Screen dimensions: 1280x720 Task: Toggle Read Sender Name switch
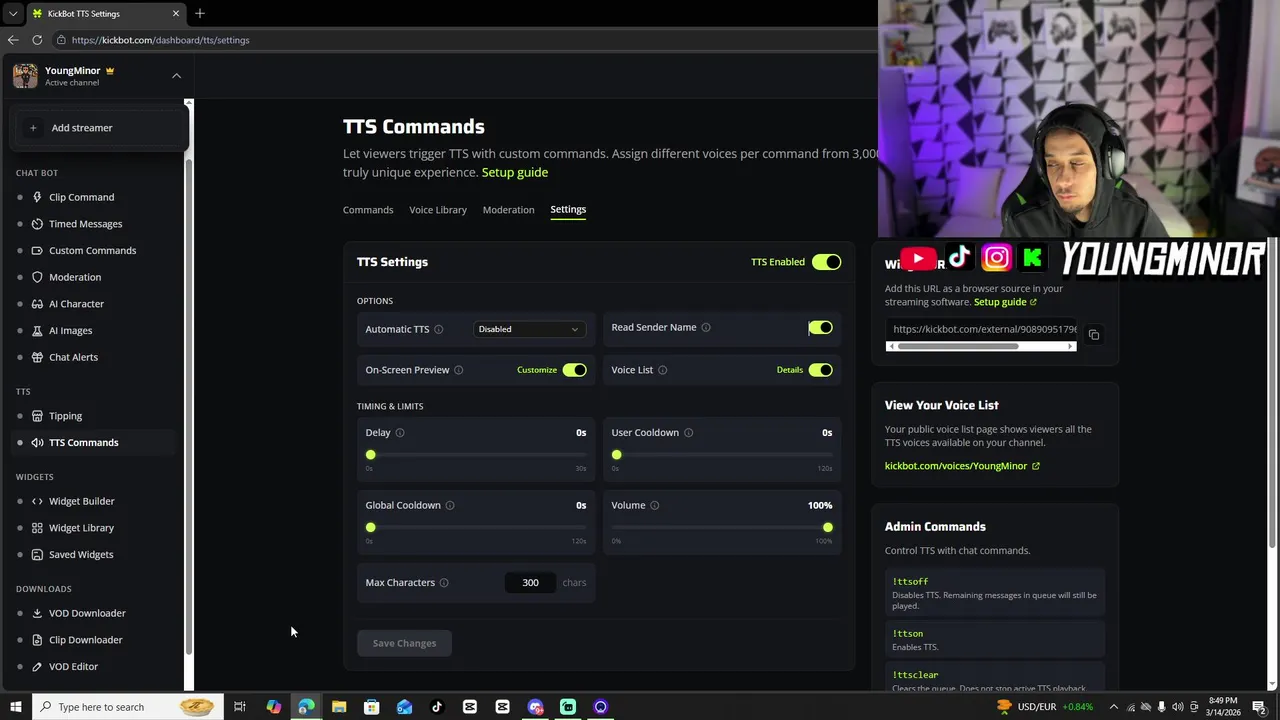[820, 327]
